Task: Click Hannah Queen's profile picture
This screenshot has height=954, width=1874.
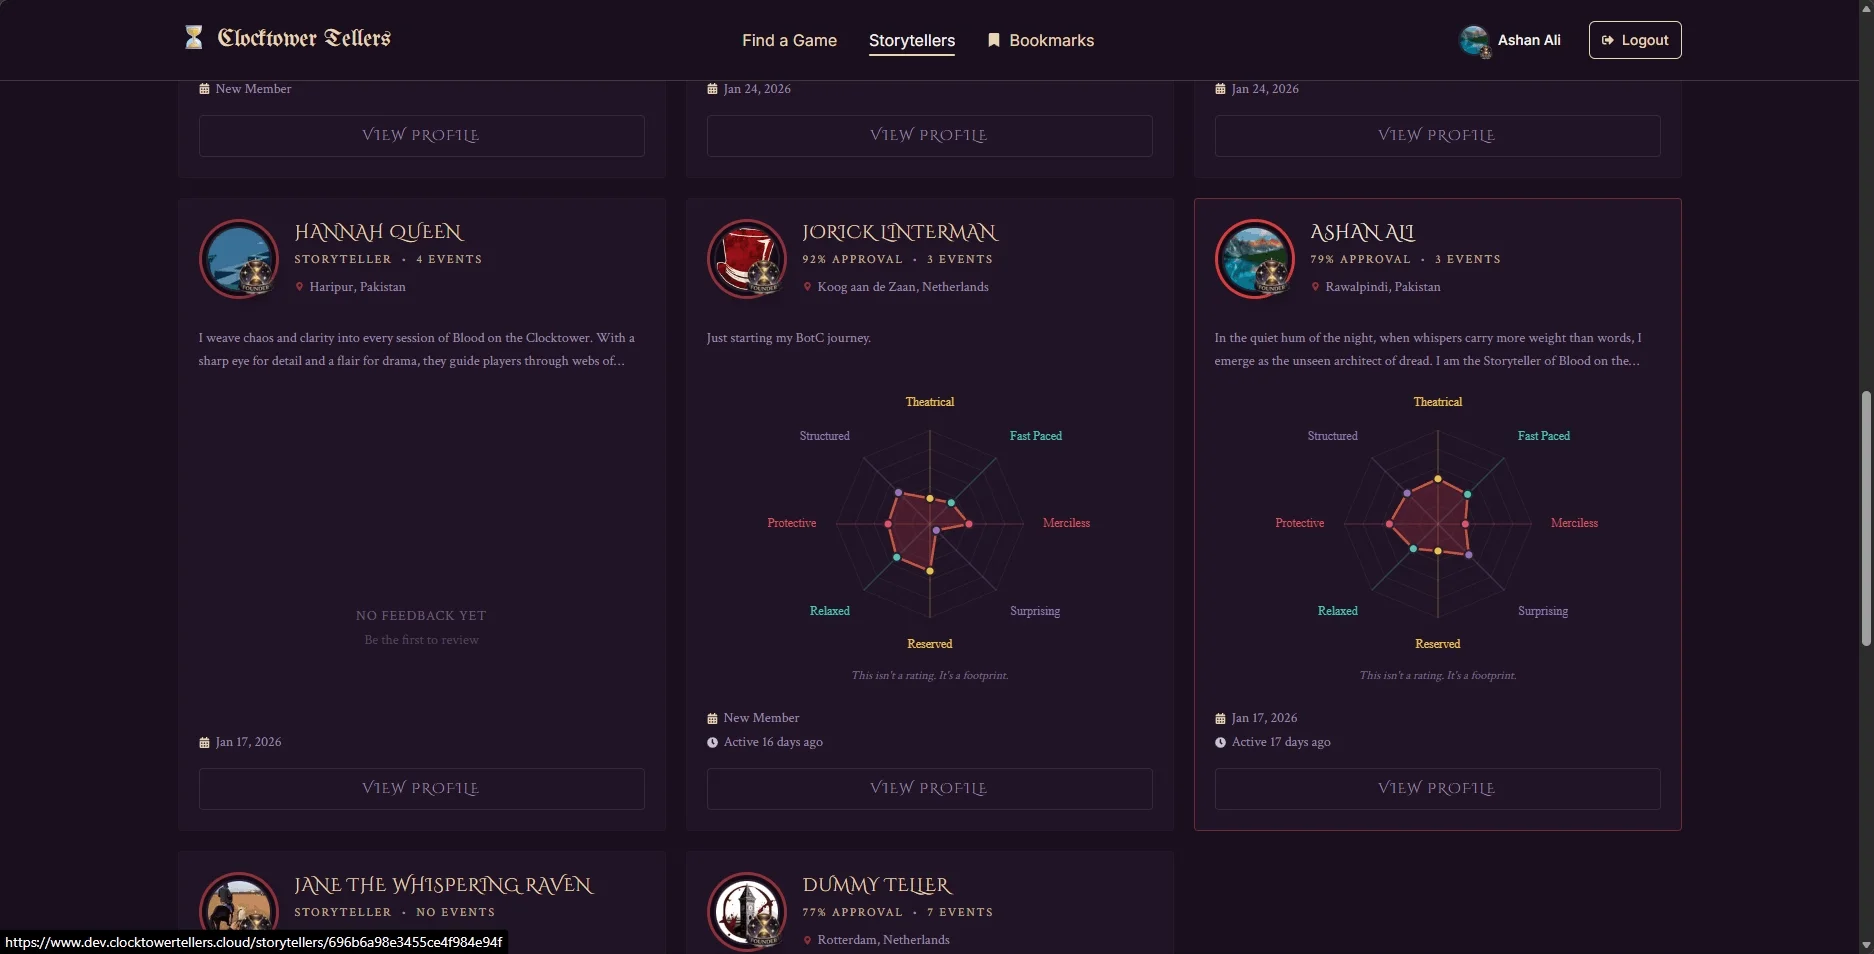Action: coord(239,259)
